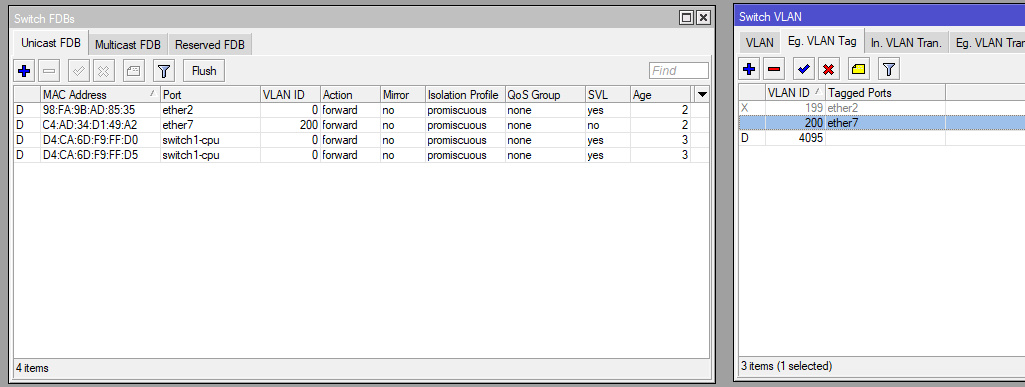Sort by VLAN ID column in Switch FDBs

click(x=290, y=95)
